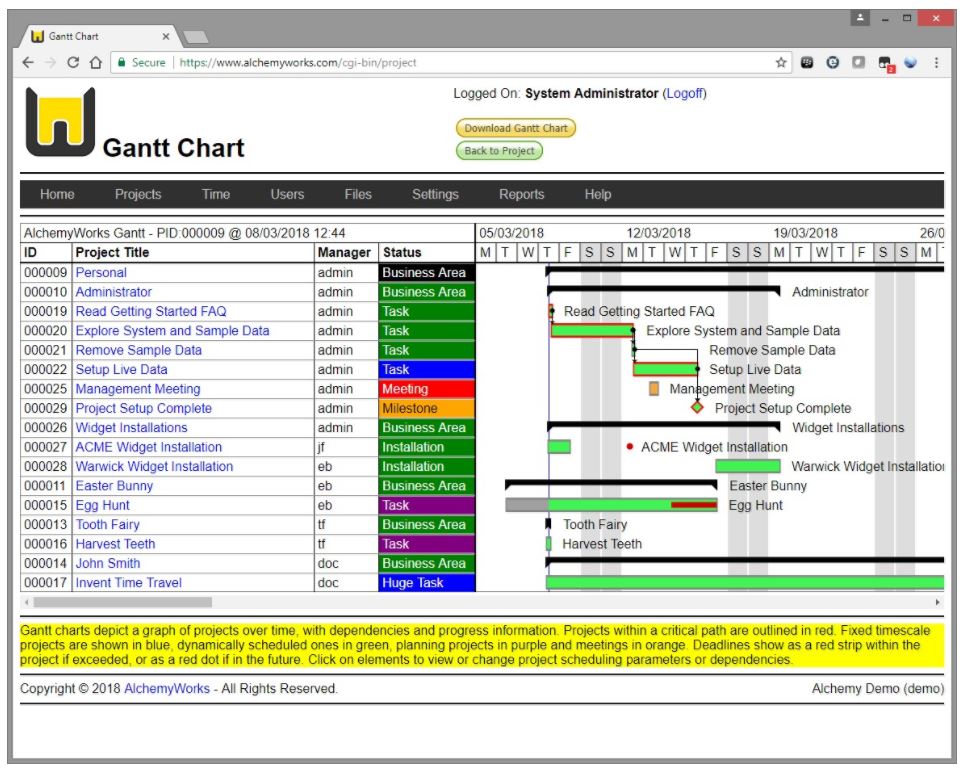967x775 pixels.
Task: Click the blue globe extension icon
Action: (910, 62)
